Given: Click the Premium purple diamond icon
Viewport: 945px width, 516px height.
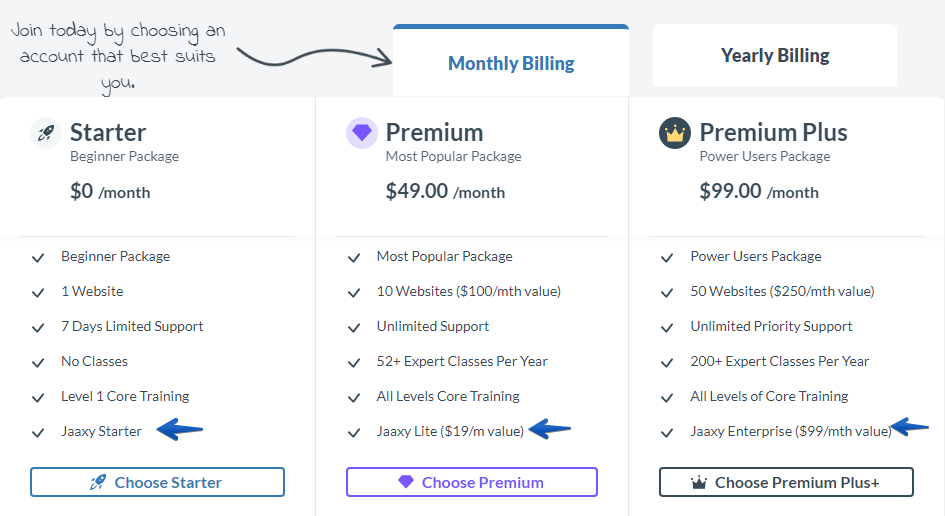Looking at the screenshot, I should pyautogui.click(x=362, y=133).
